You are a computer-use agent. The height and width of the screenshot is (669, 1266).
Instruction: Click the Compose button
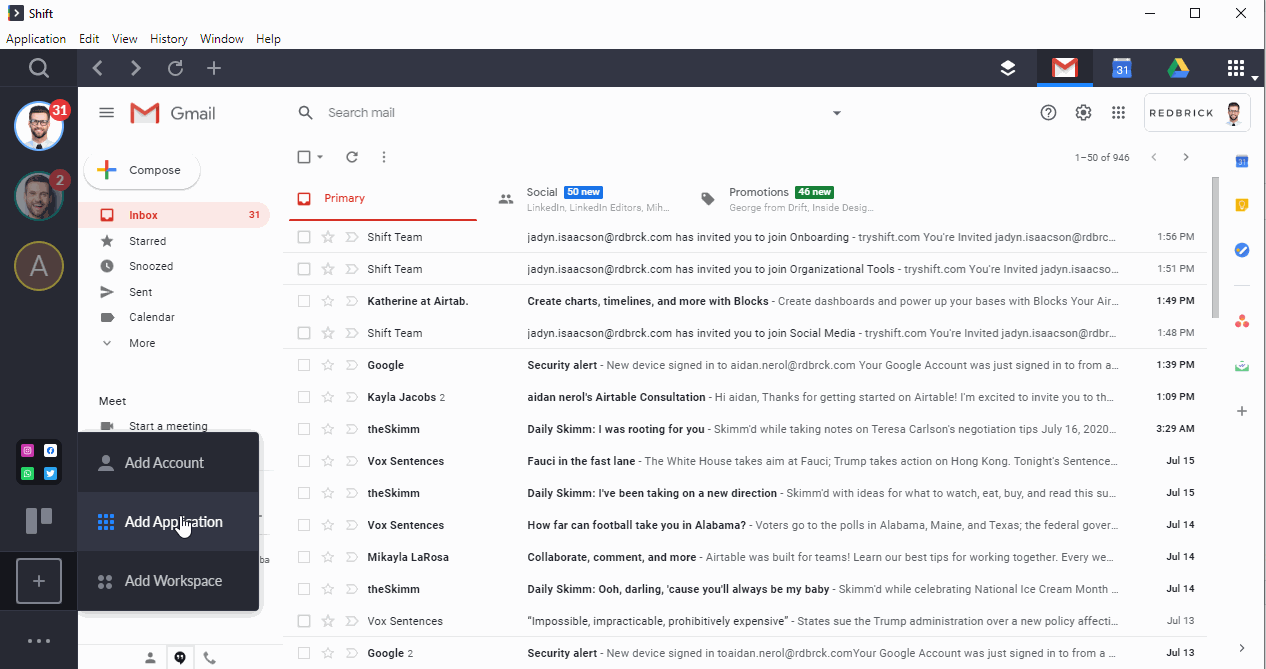pyautogui.click(x=142, y=171)
